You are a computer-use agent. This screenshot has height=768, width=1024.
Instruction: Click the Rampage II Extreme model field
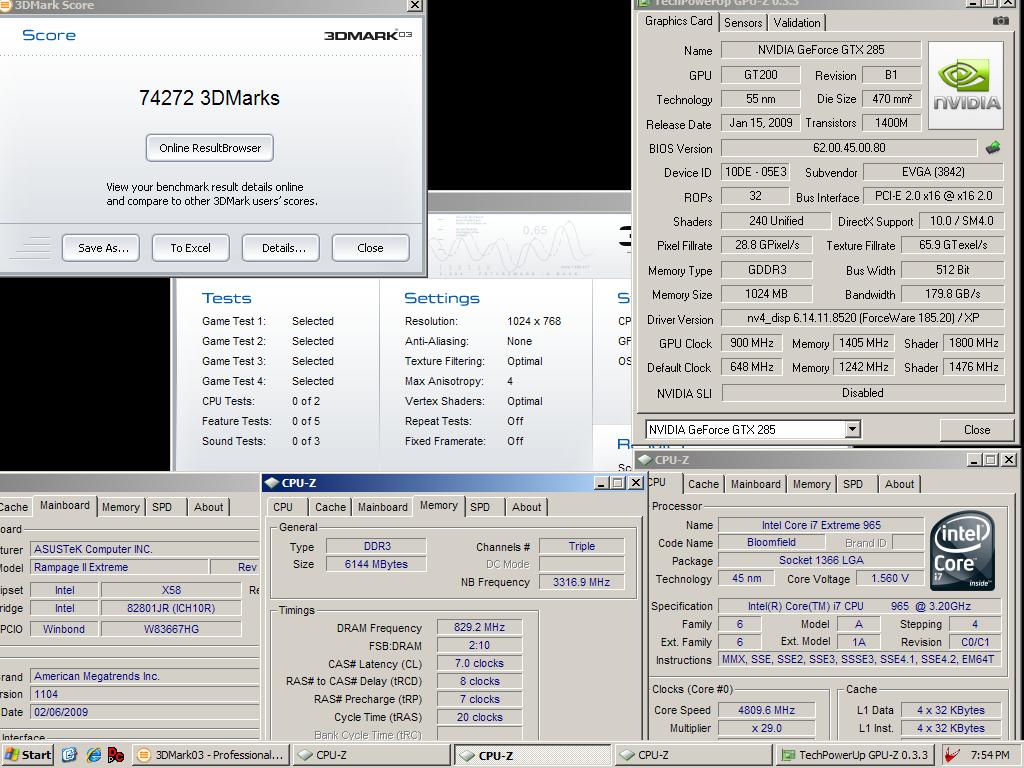click(120, 567)
